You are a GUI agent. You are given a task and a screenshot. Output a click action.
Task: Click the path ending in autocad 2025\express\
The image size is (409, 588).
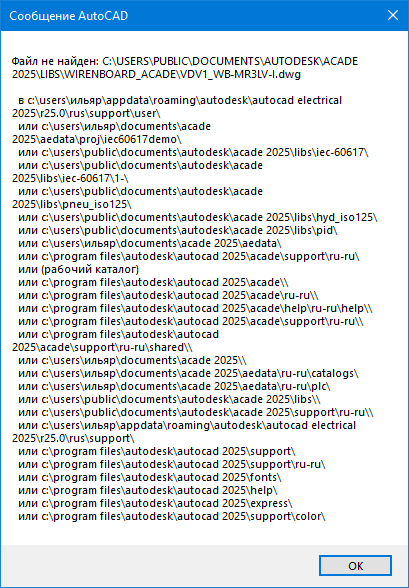155,503
